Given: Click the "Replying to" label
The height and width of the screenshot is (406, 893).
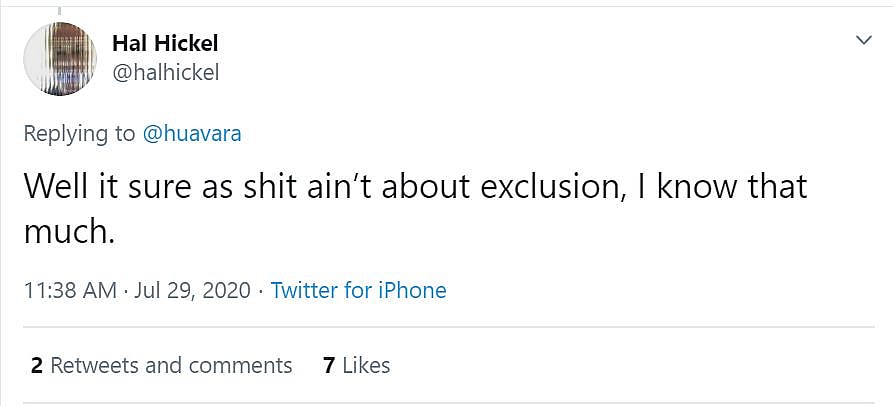Looking at the screenshot, I should click(80, 133).
